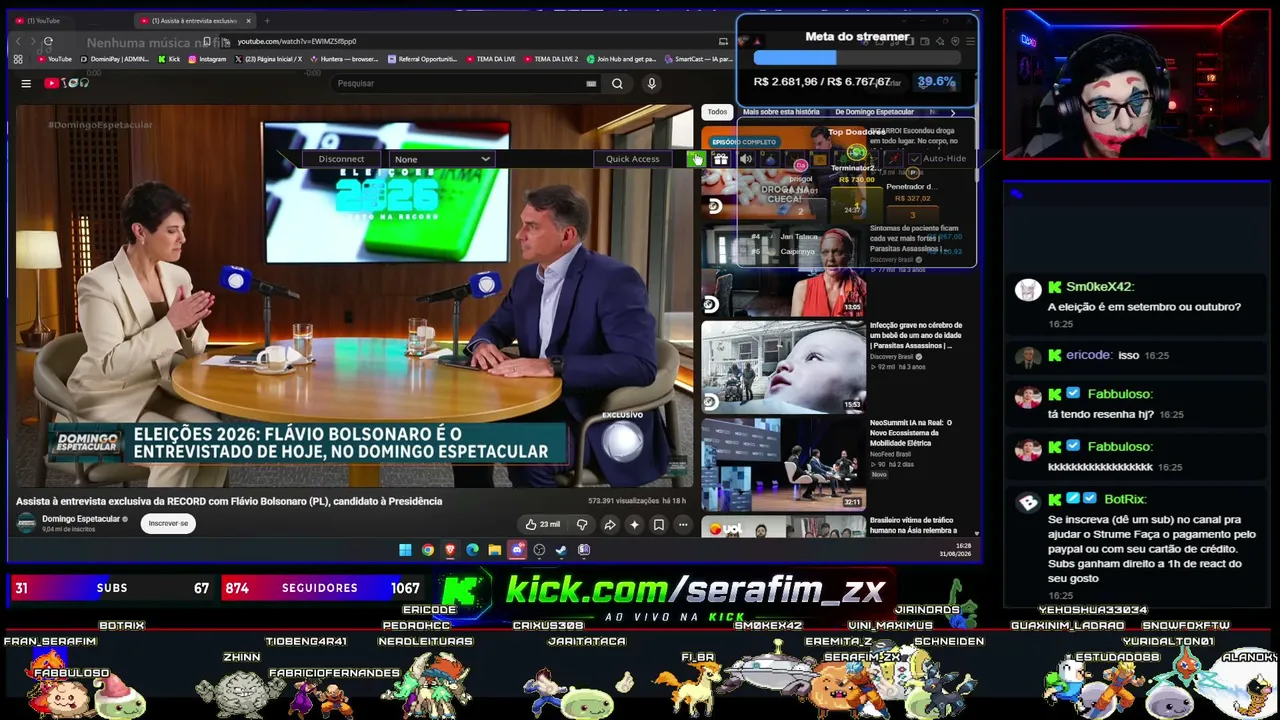Image resolution: width=1280 pixels, height=720 pixels.
Task: Open the Kick bookmark
Action: point(169,59)
